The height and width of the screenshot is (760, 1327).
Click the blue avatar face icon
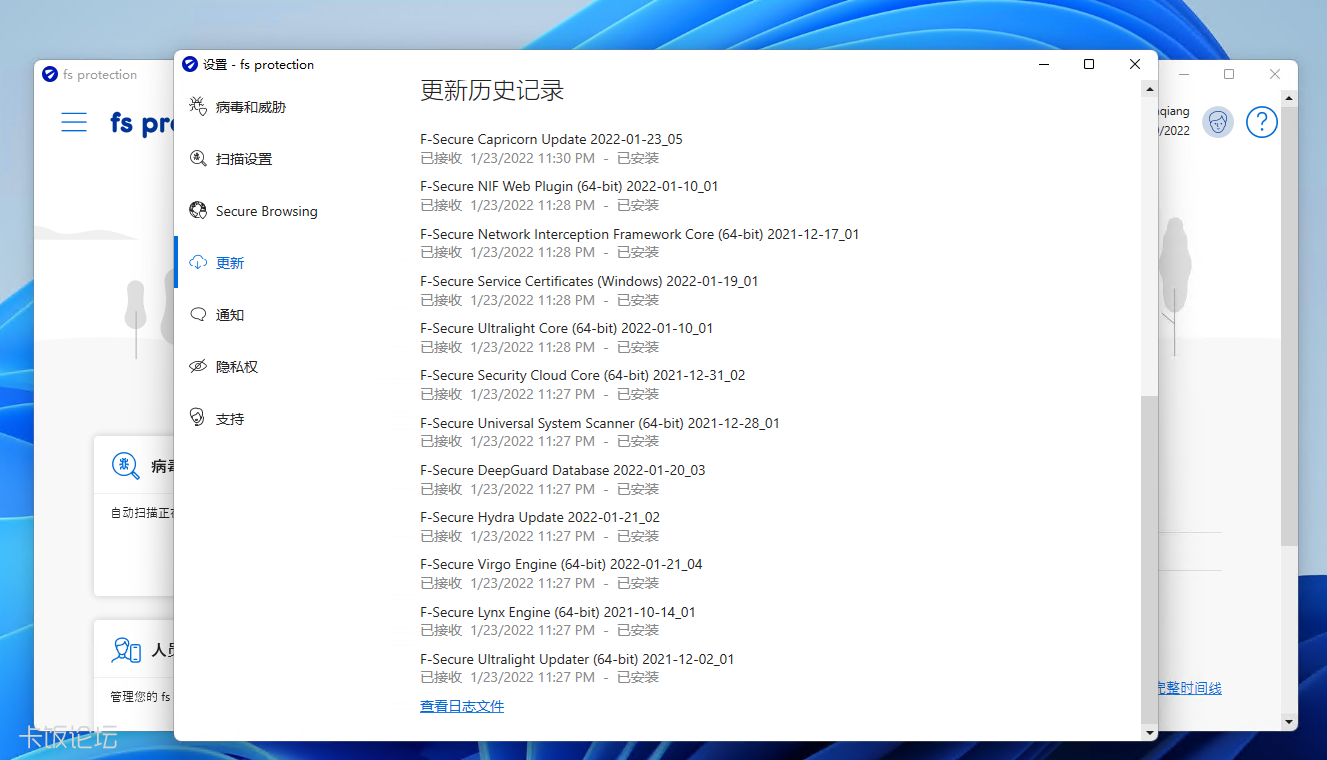[1217, 121]
